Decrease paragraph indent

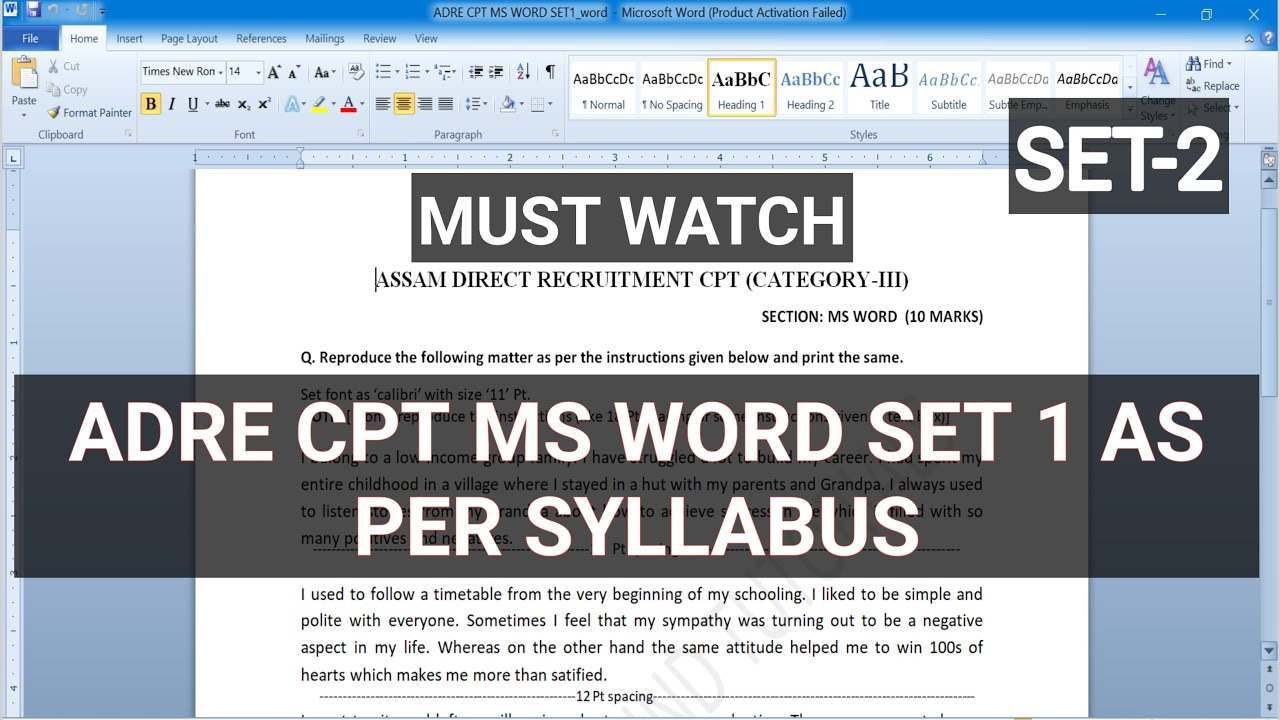pos(476,72)
